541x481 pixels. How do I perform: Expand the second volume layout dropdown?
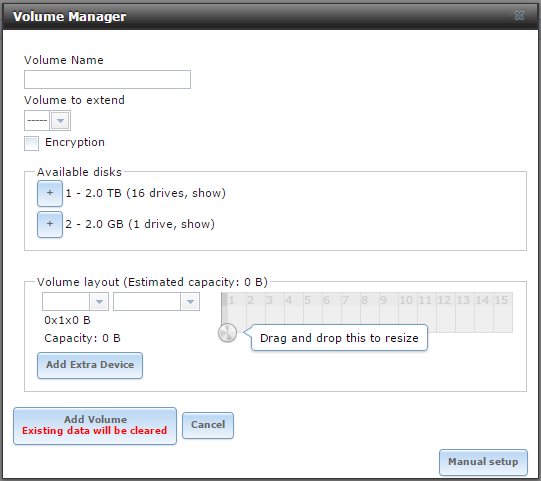click(156, 302)
